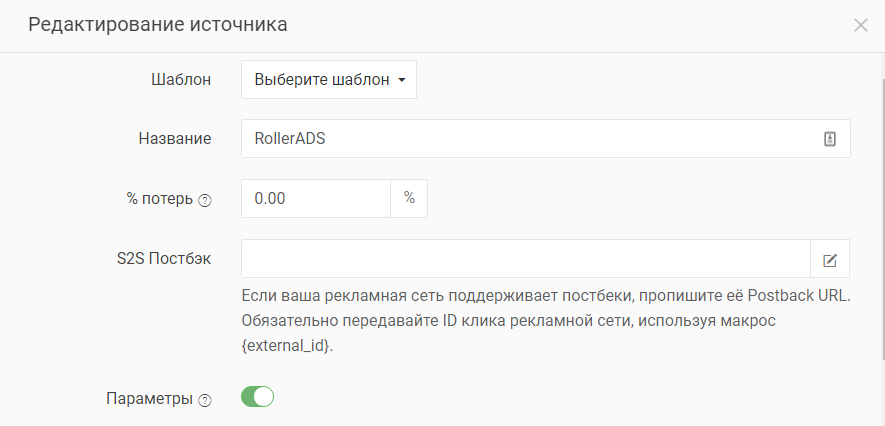Viewport: 885px width, 426px height.
Task: Open the 'Выберите шаблон' template dropdown
Action: (328, 80)
